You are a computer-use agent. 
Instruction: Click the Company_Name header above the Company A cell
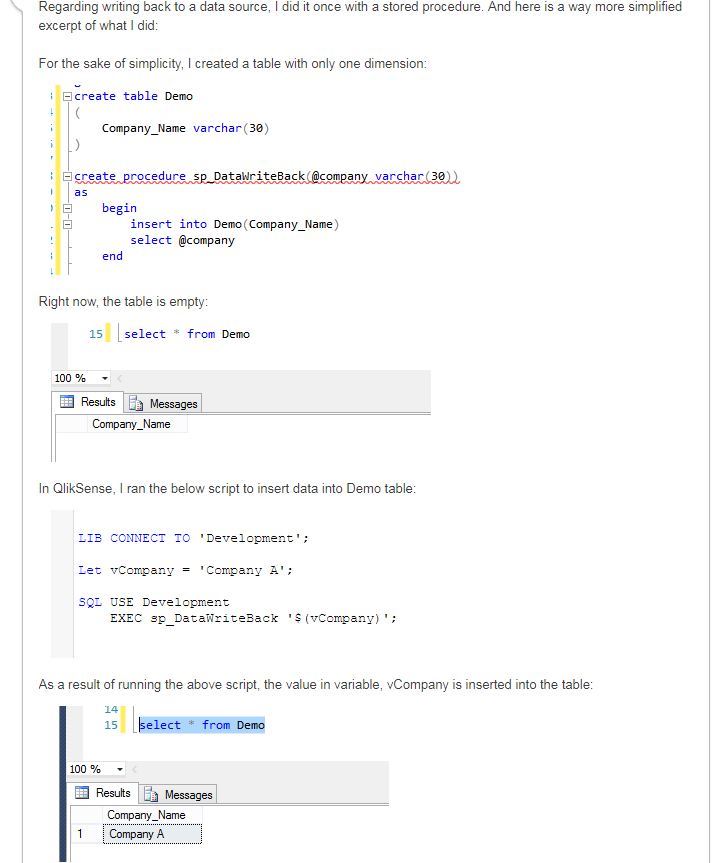tap(152, 815)
